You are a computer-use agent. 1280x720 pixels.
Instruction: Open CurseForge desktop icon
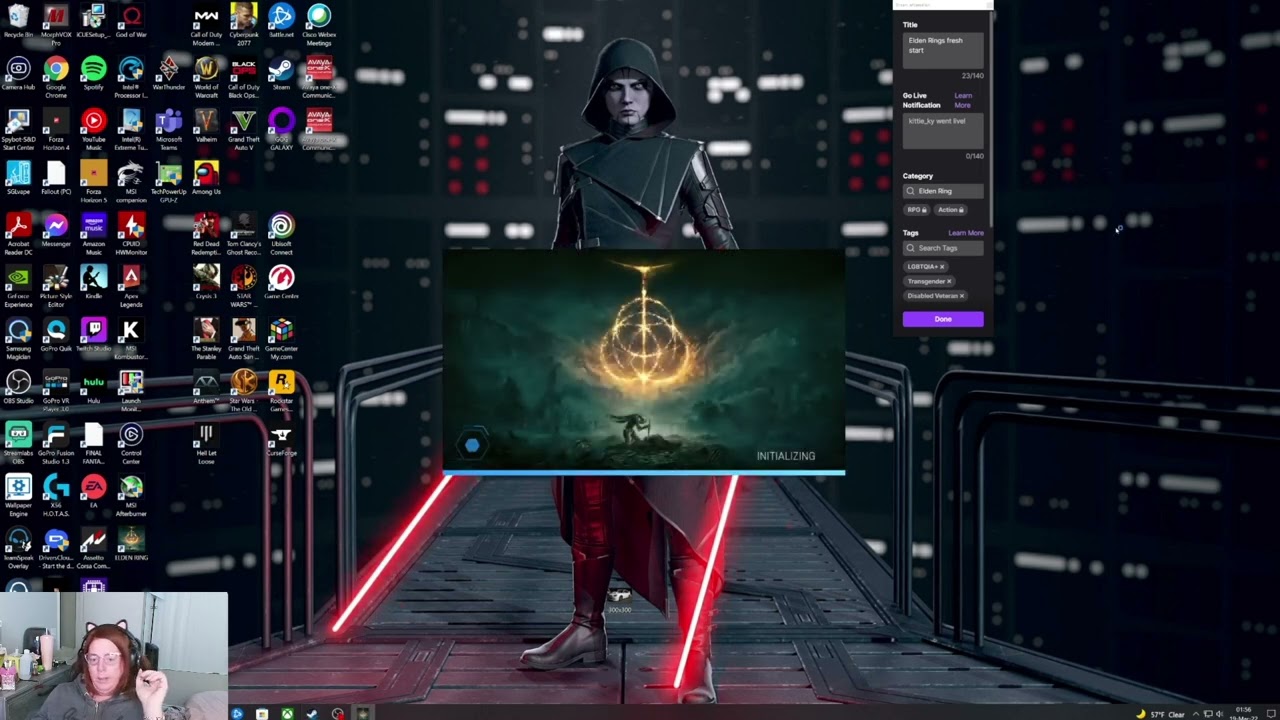pyautogui.click(x=281, y=440)
